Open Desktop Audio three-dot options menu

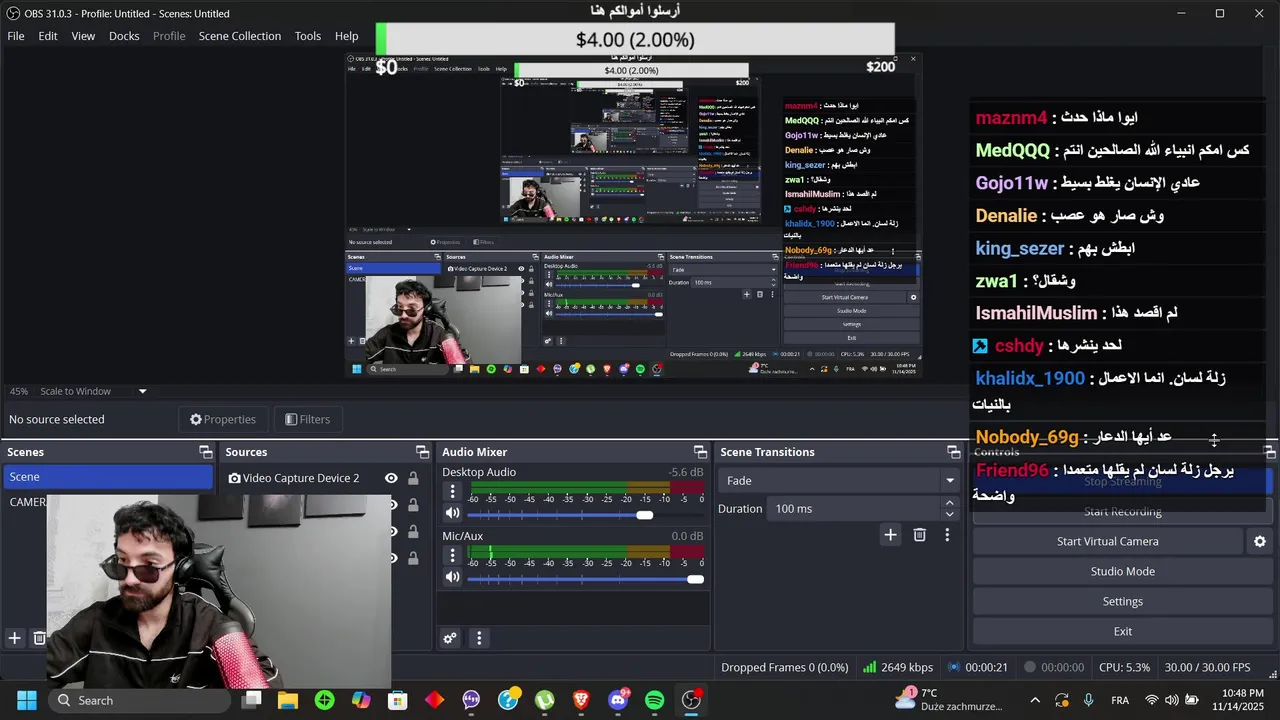coord(452,491)
